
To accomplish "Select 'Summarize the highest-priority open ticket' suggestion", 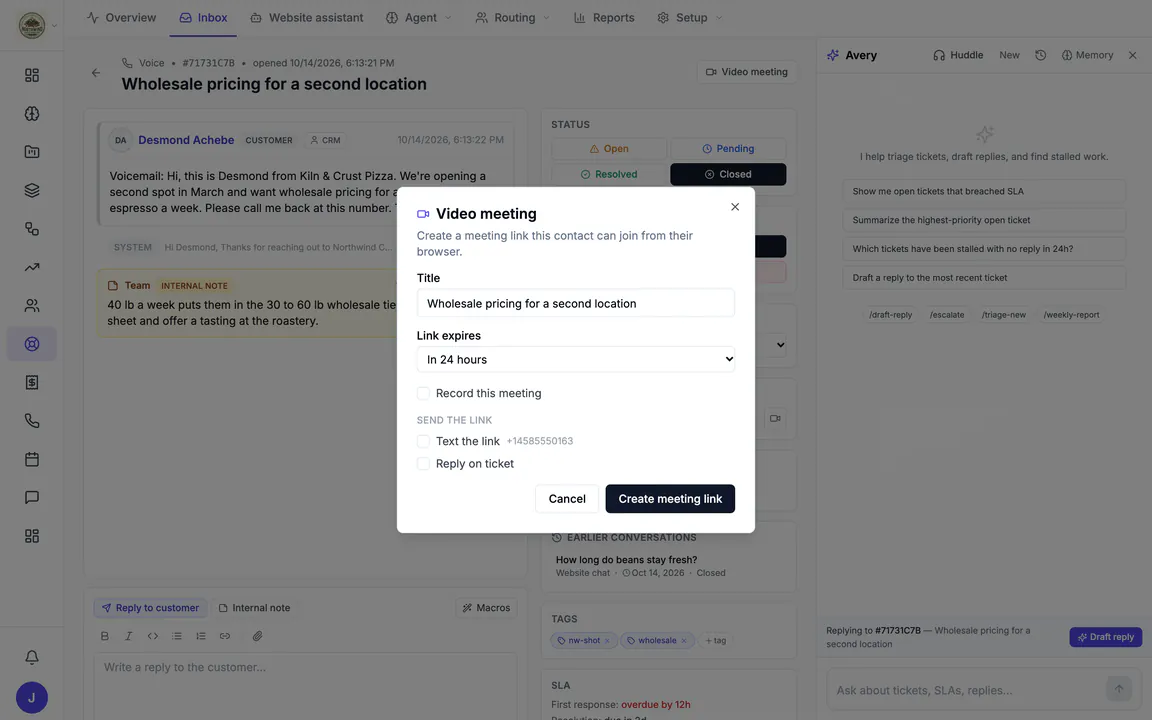I will click(x=984, y=220).
